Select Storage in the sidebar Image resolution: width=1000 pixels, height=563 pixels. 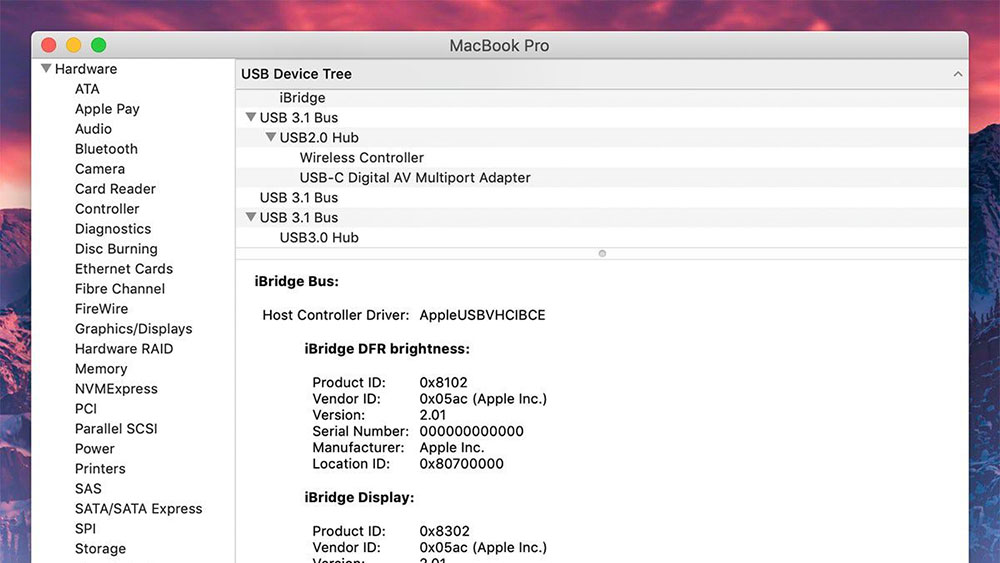pyautogui.click(x=100, y=549)
